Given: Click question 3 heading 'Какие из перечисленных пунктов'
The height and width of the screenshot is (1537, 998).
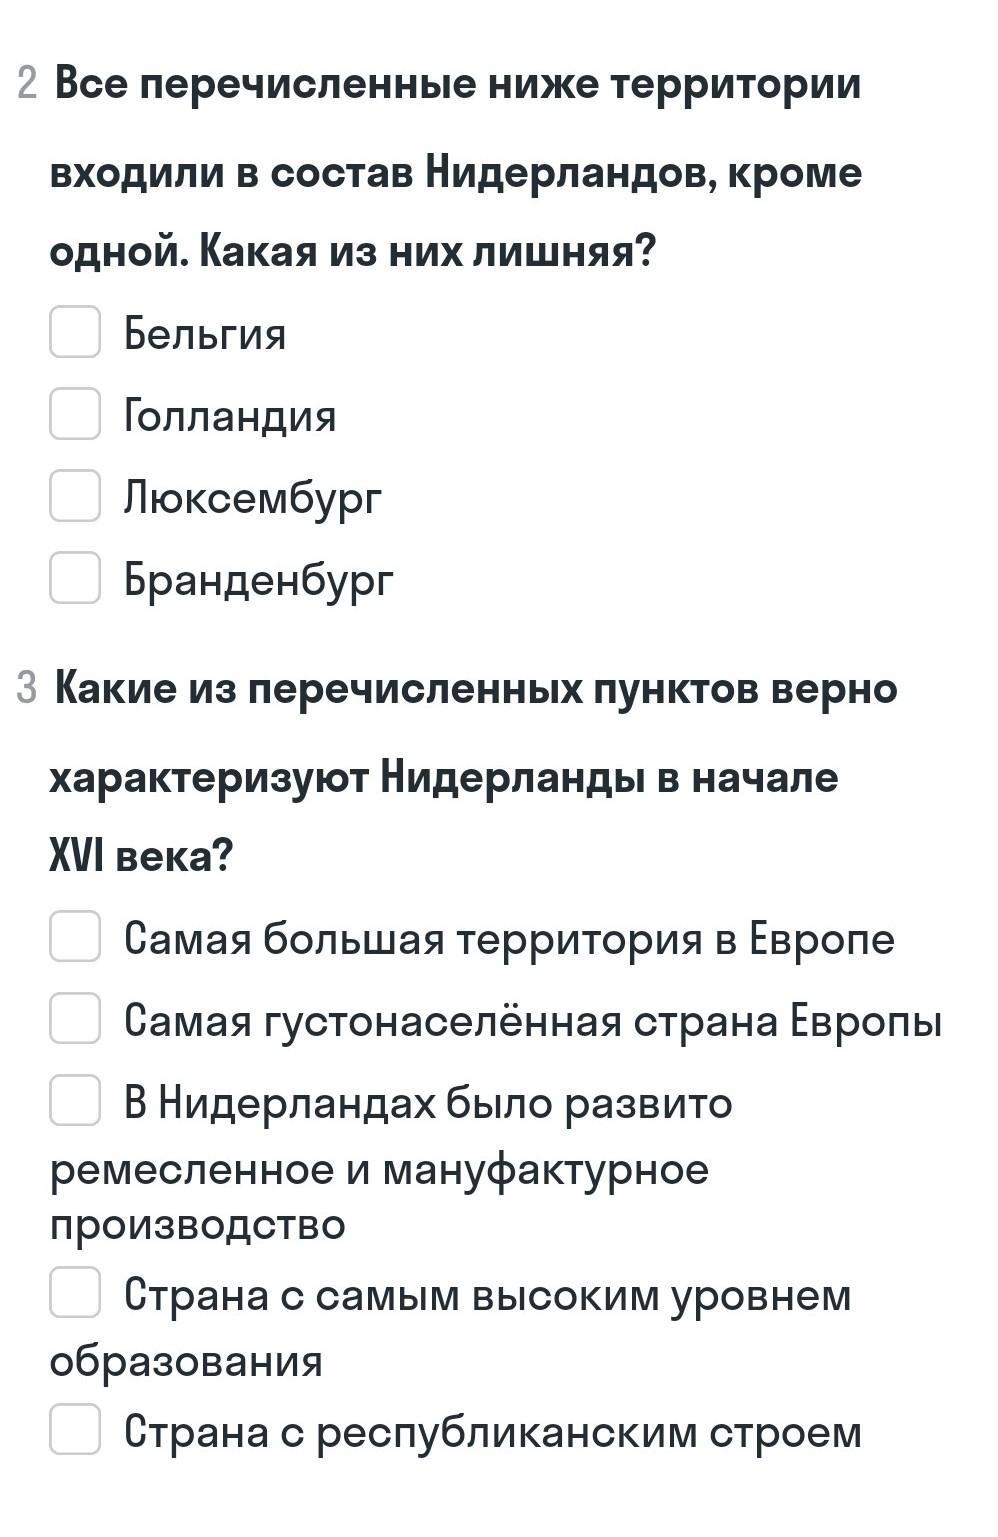Looking at the screenshot, I should 476,689.
